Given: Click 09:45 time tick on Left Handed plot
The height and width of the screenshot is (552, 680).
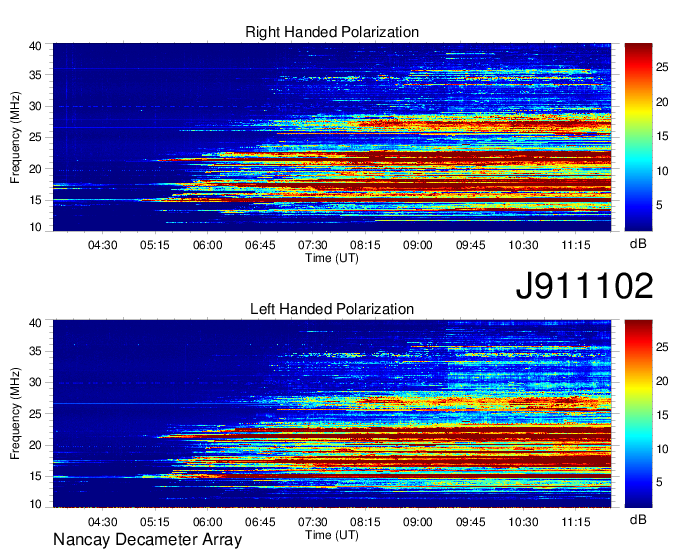Looking at the screenshot, I should coord(471,522).
